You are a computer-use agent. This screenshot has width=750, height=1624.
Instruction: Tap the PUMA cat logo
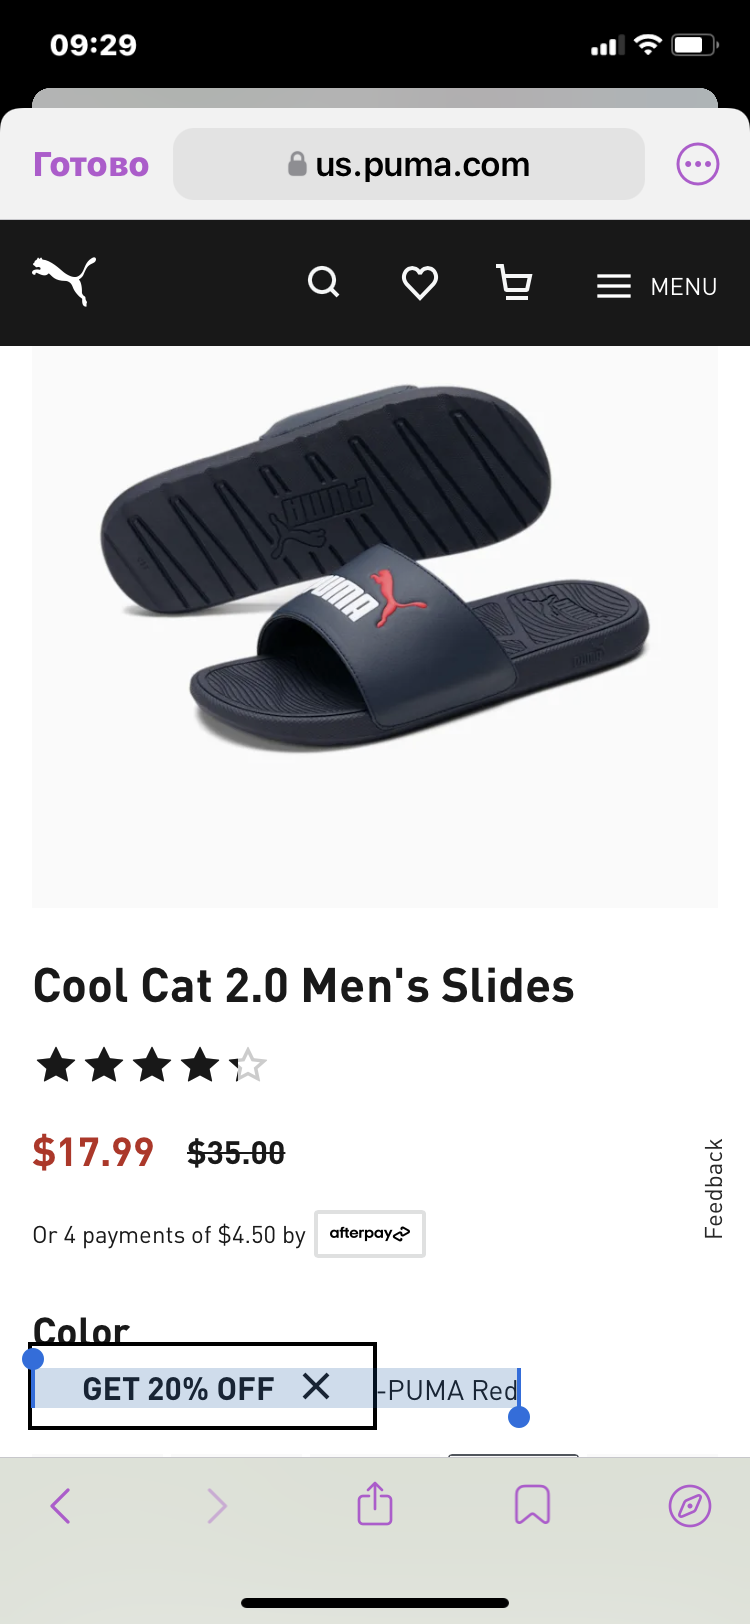(64, 281)
